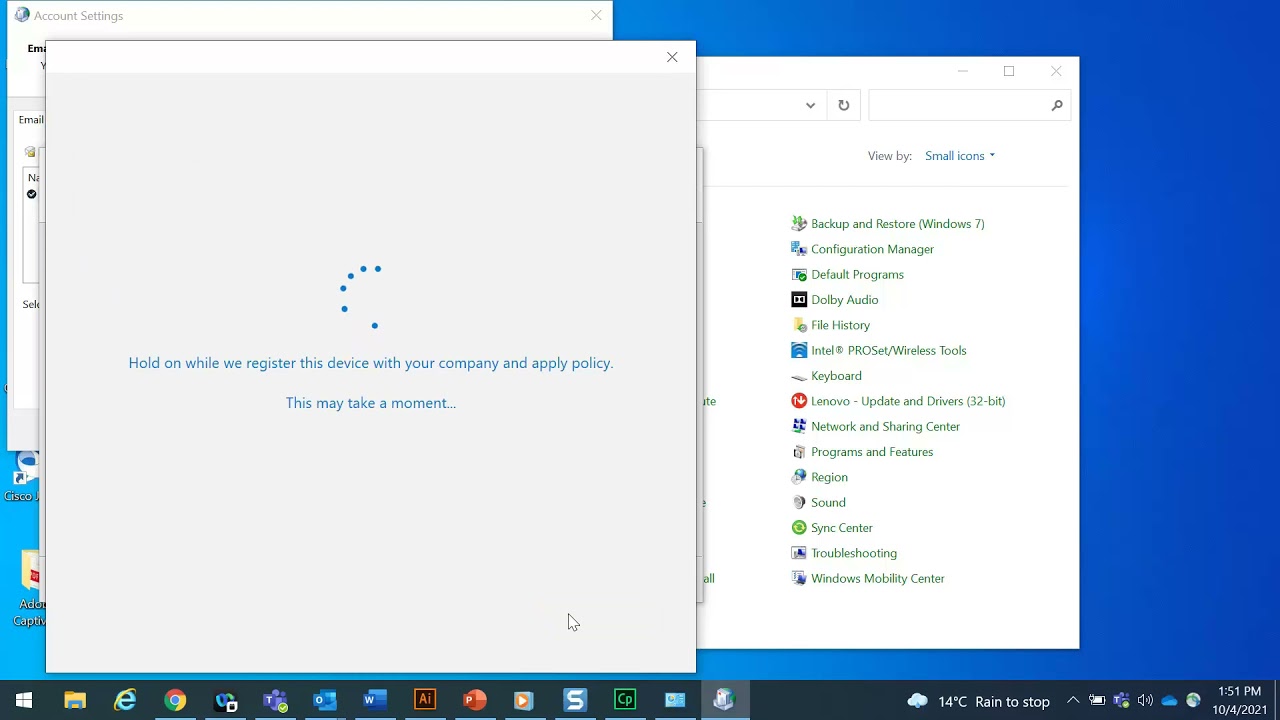Screen dimensions: 1280x720
Task: Open the Region globe icon
Action: [x=798, y=477]
